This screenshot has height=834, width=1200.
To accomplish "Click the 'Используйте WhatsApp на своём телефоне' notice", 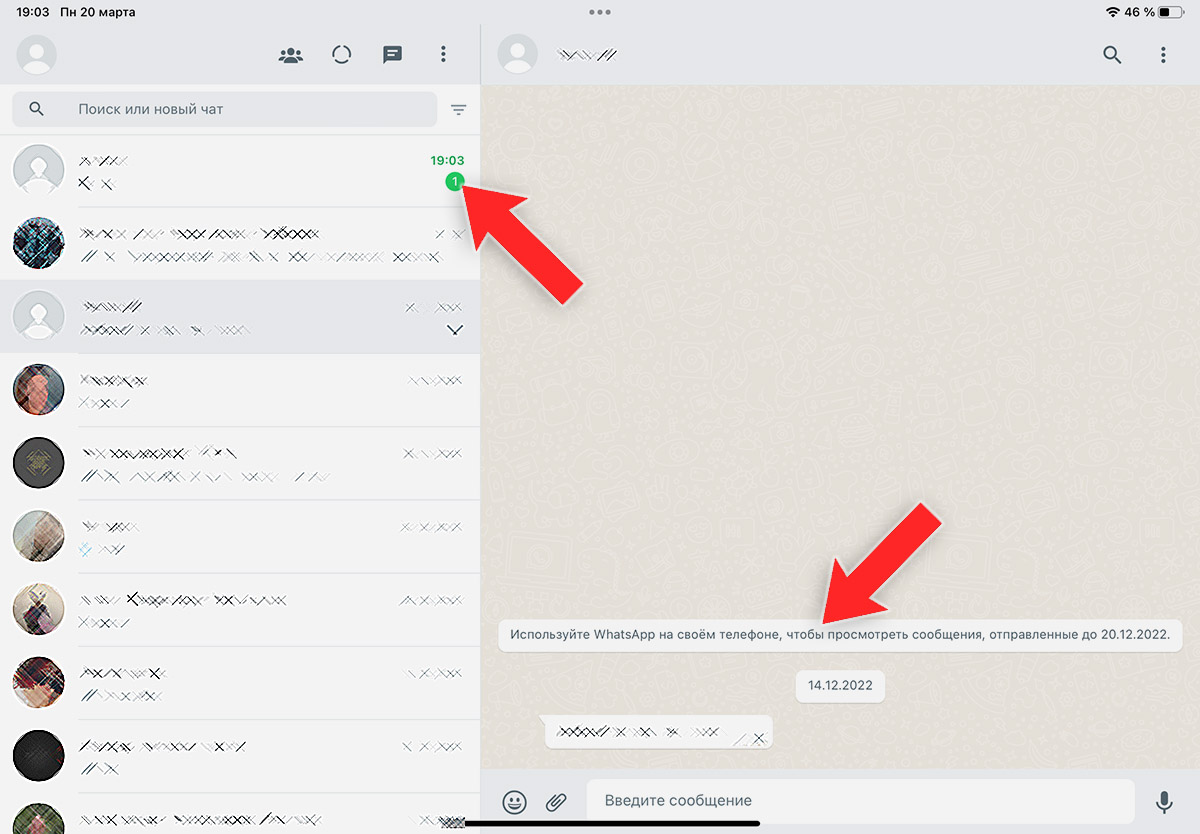I will (x=840, y=635).
